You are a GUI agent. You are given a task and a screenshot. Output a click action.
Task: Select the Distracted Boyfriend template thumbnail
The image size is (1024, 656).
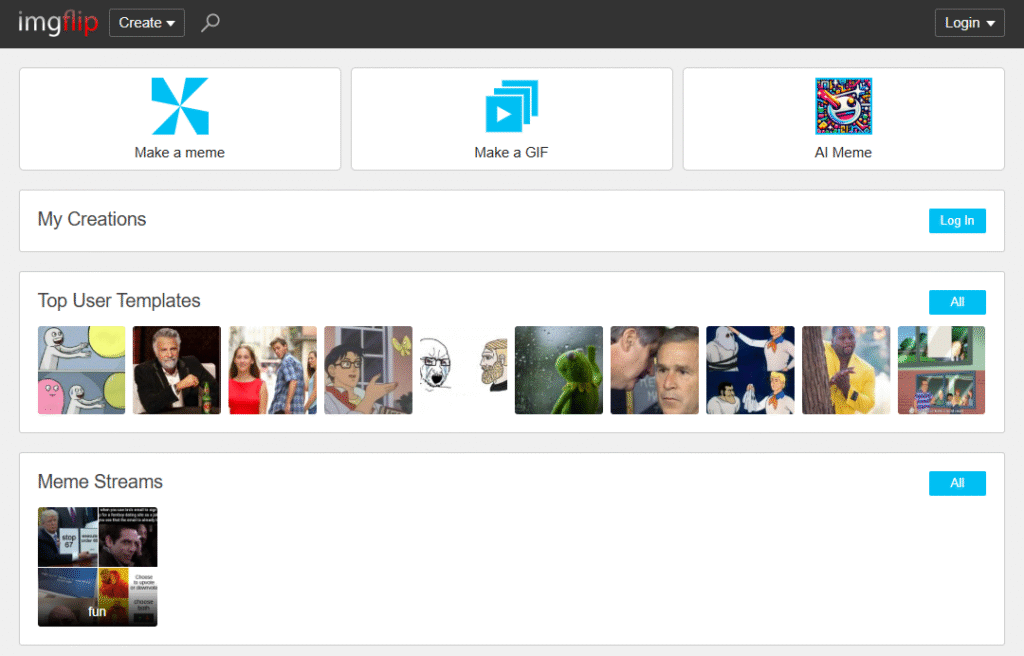(x=273, y=370)
